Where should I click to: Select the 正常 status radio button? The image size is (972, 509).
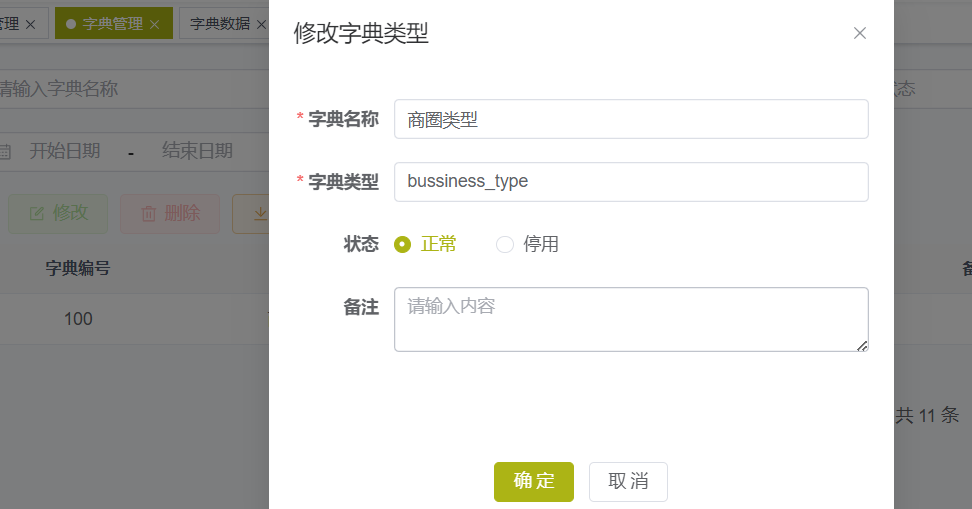pos(402,244)
